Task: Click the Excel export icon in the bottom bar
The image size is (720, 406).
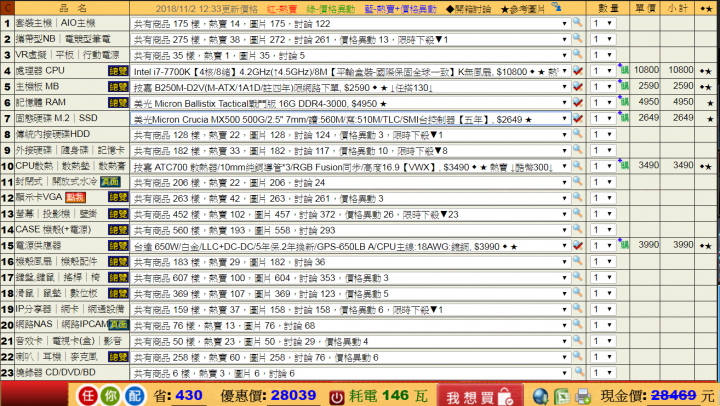Action: click(562, 396)
